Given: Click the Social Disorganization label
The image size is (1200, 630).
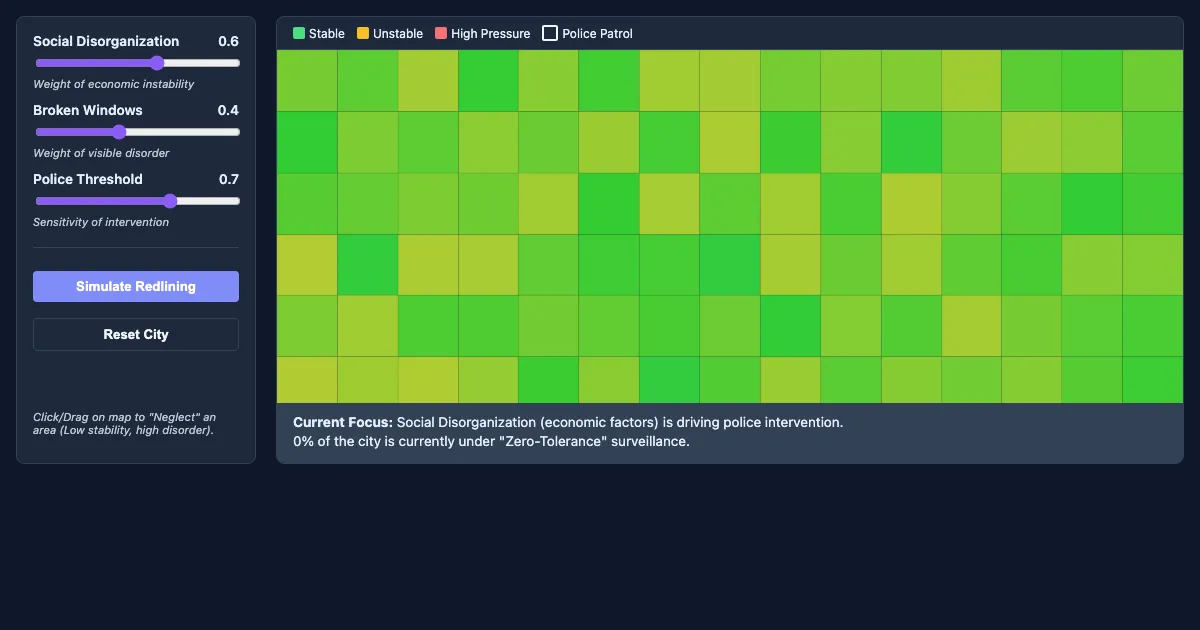Looking at the screenshot, I should coord(106,41).
